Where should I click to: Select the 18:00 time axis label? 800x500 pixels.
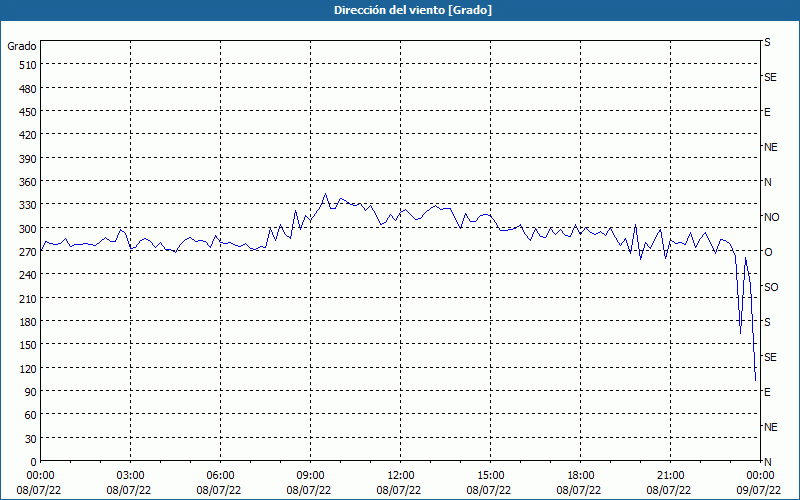click(x=581, y=476)
